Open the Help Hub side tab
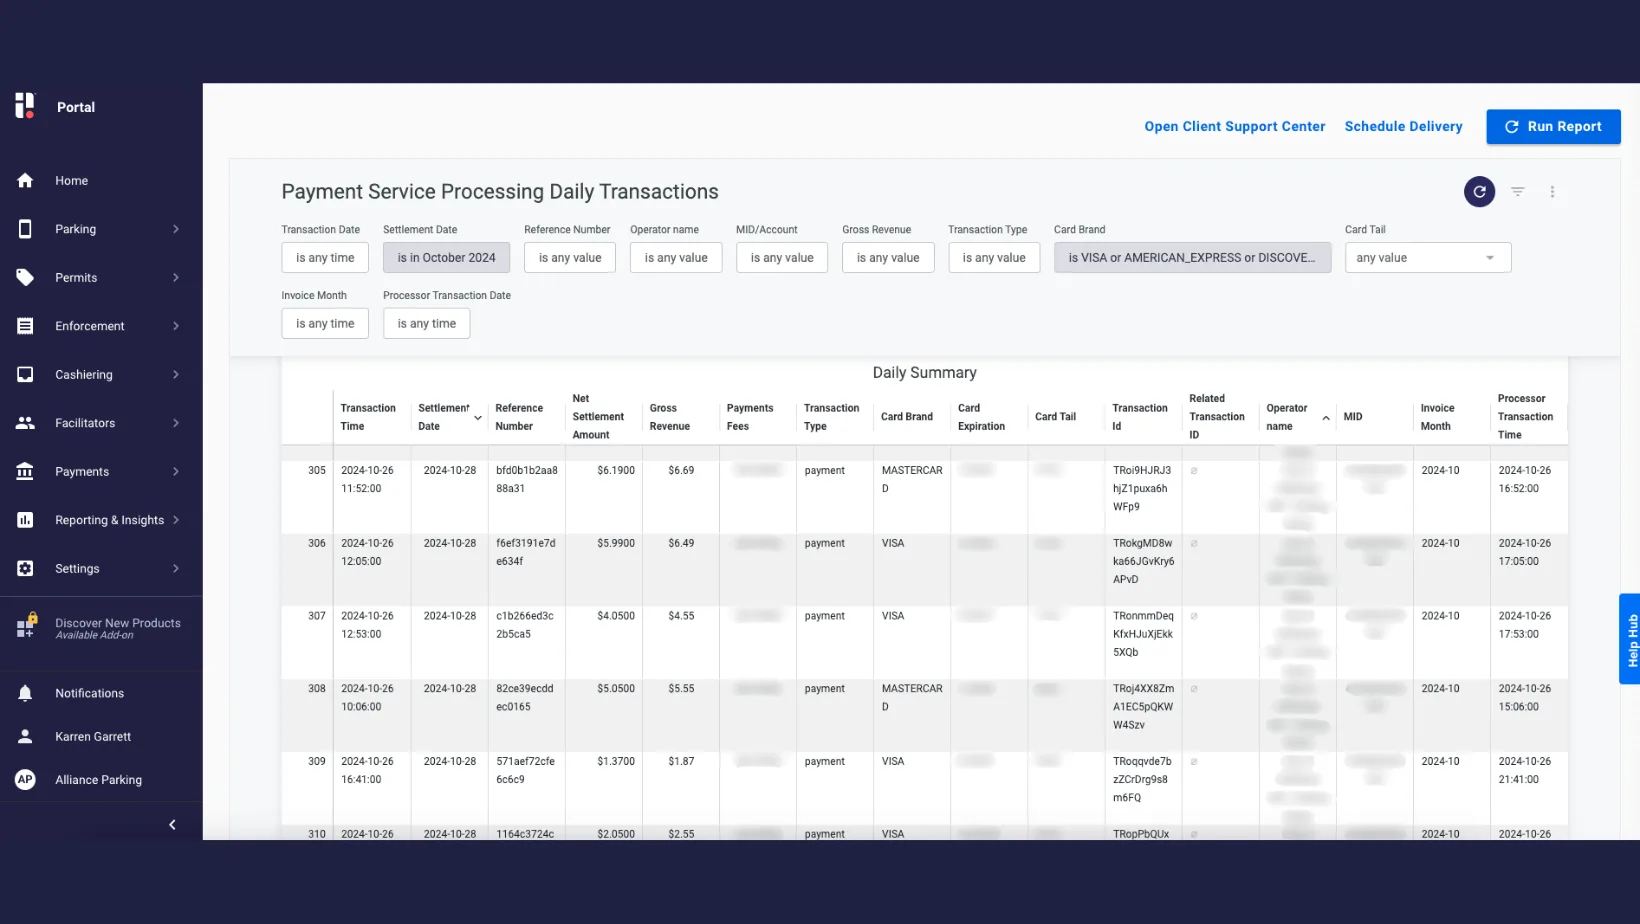 click(1630, 639)
